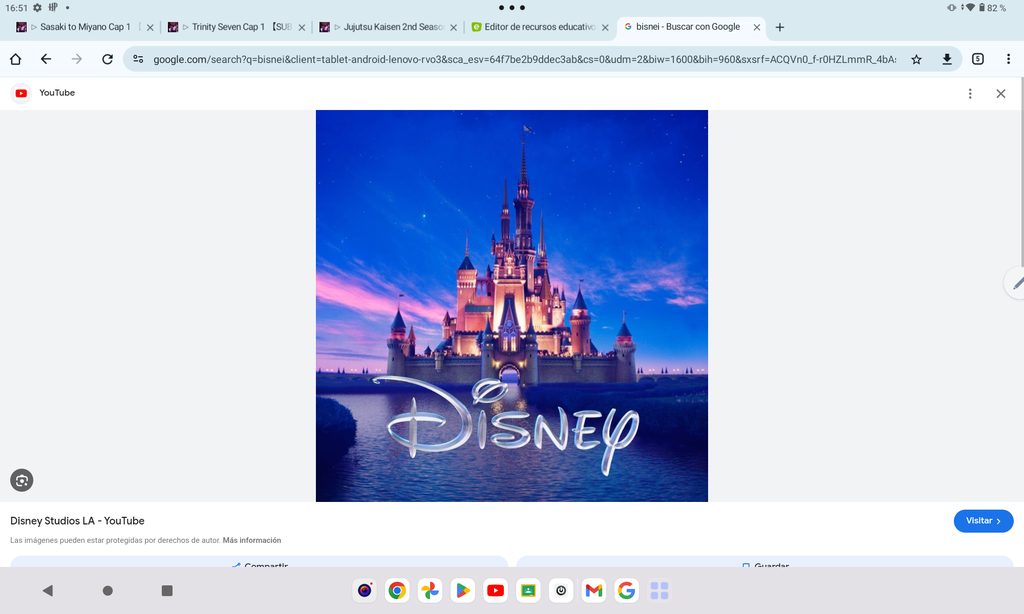Go to Chrome home page
Screen dimensions: 1024x614
click(x=16, y=59)
